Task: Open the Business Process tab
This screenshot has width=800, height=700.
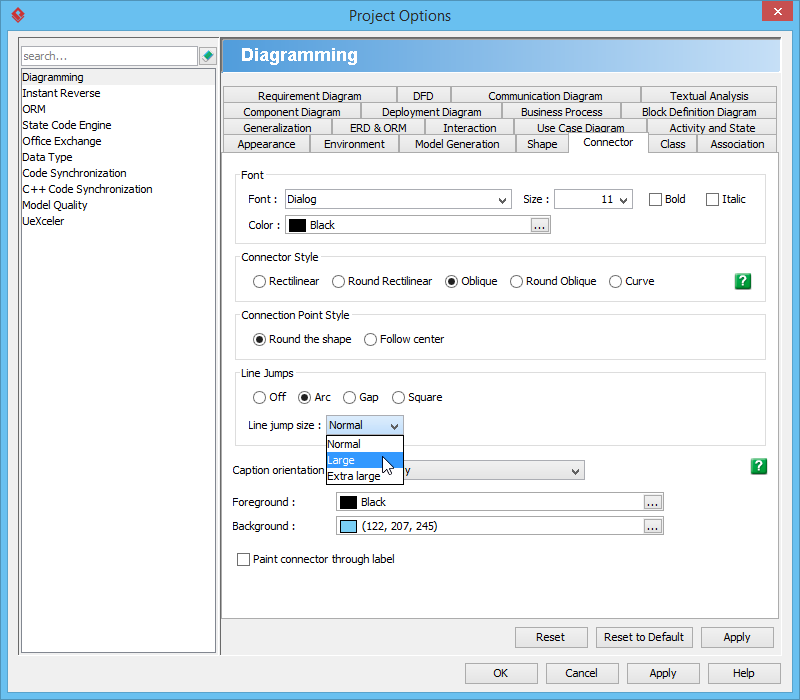Action: (561, 112)
